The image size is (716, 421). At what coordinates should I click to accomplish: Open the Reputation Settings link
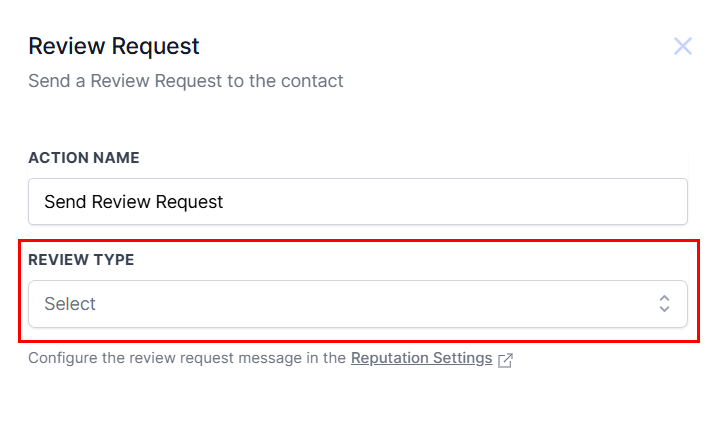tap(421, 358)
